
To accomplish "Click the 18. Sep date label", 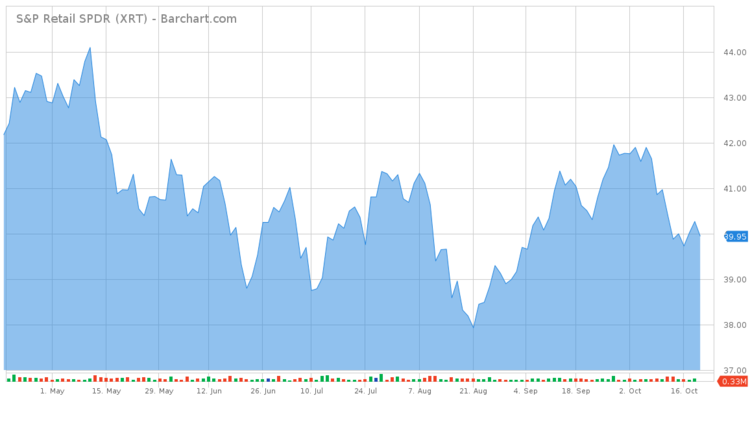I will click(576, 391).
